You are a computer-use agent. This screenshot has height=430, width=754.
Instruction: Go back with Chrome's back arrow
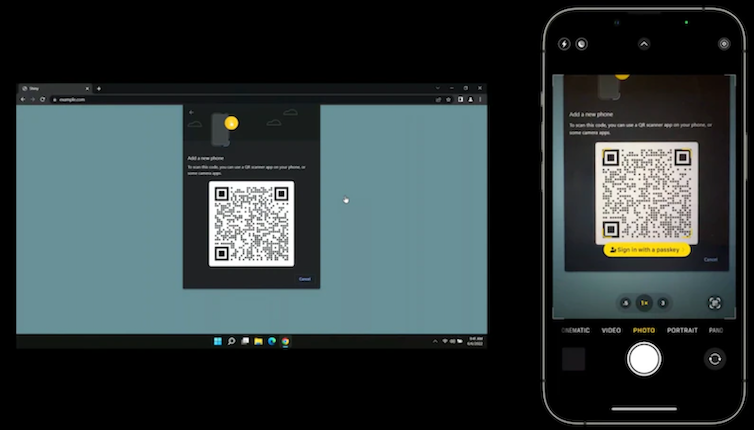tap(23, 100)
